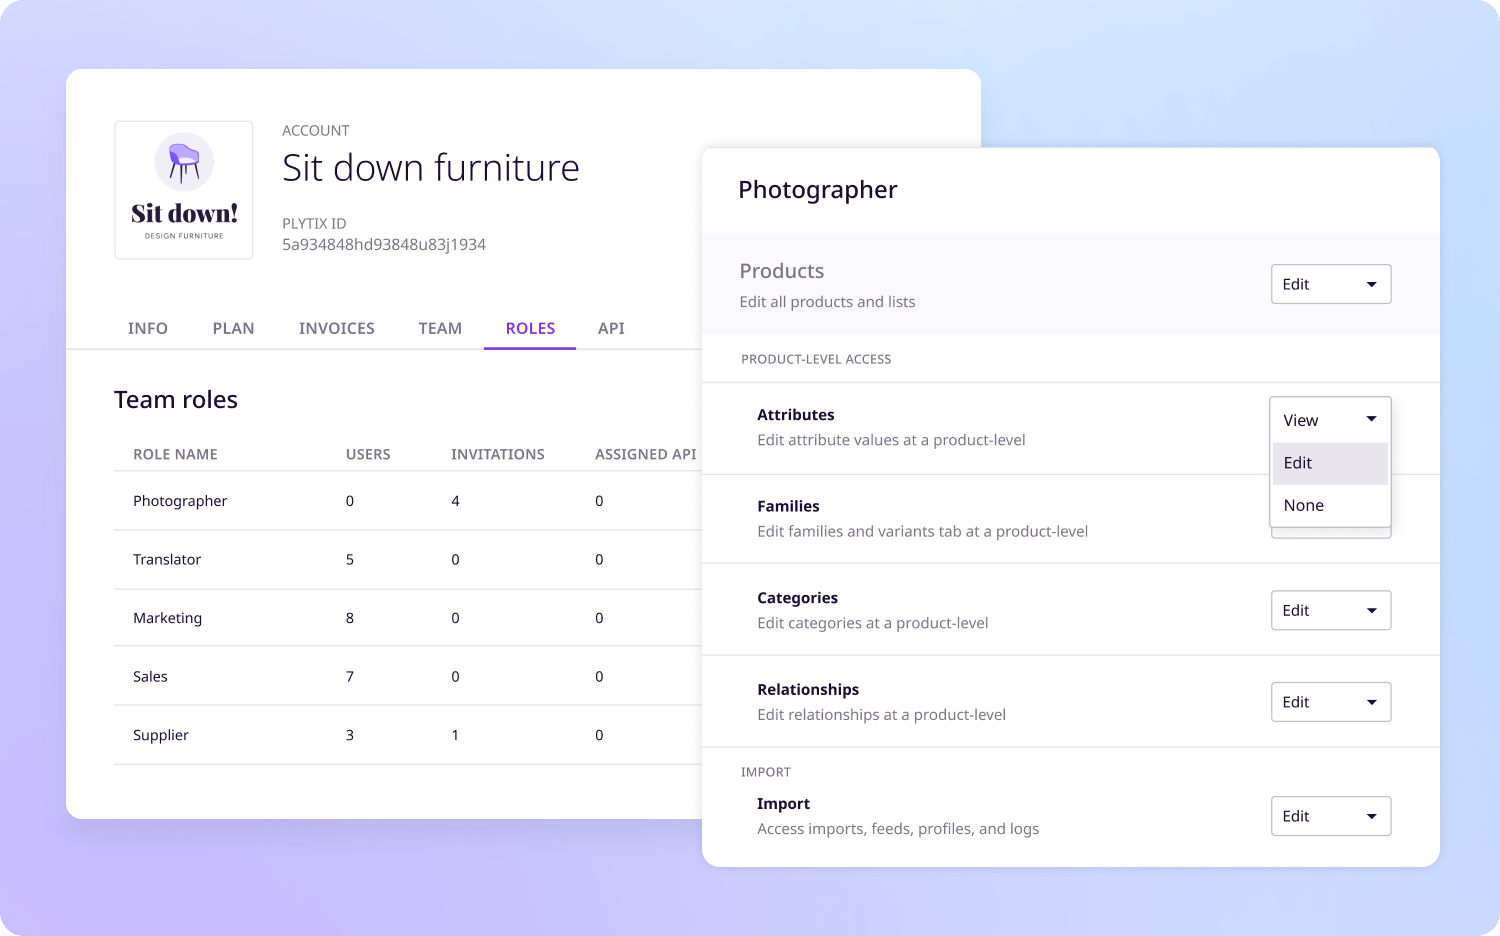
Task: Expand the Attributes View dropdown arrow
Action: coord(1371,419)
